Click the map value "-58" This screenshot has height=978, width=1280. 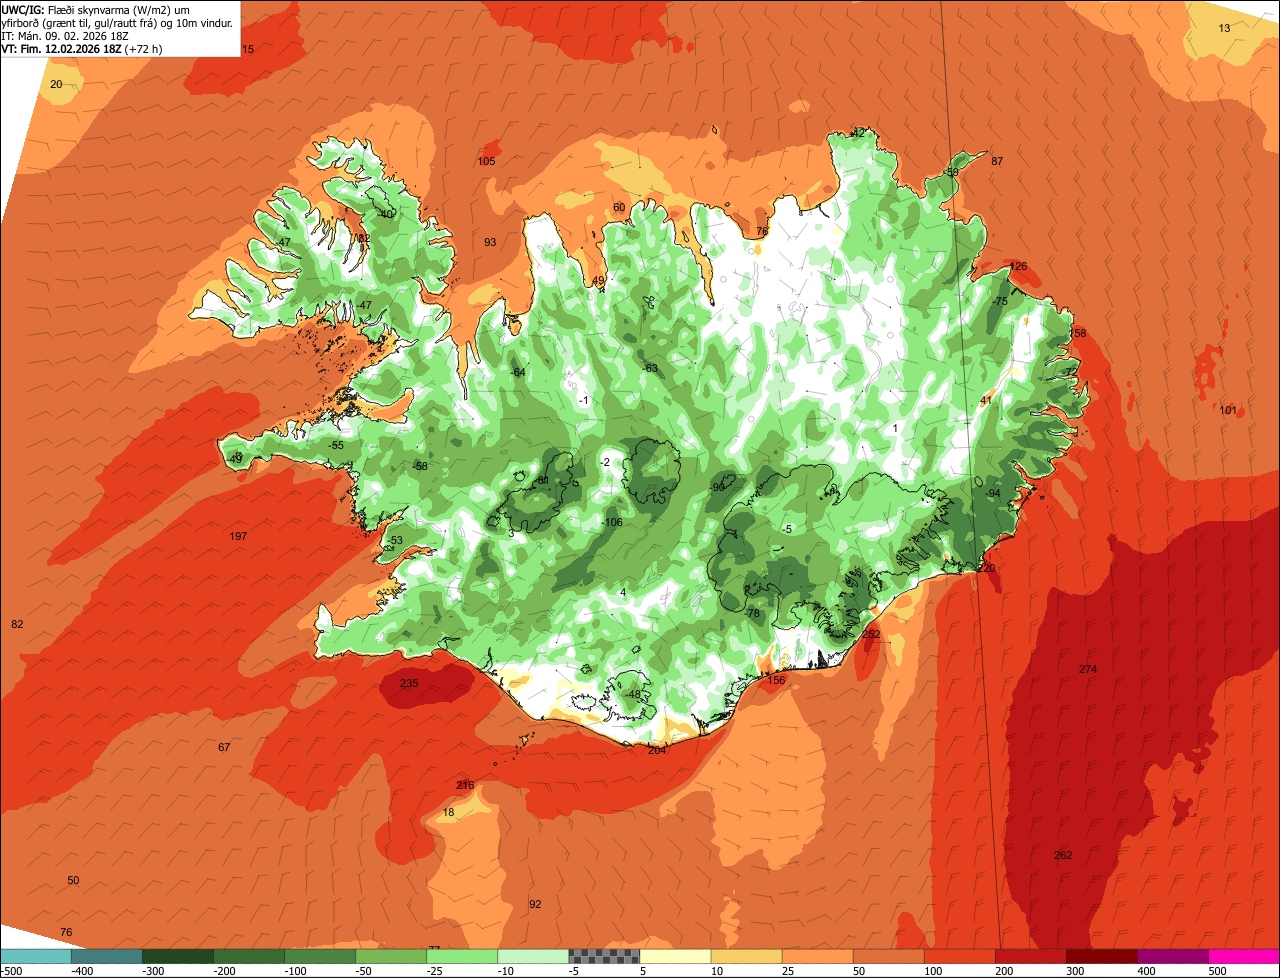420,466
